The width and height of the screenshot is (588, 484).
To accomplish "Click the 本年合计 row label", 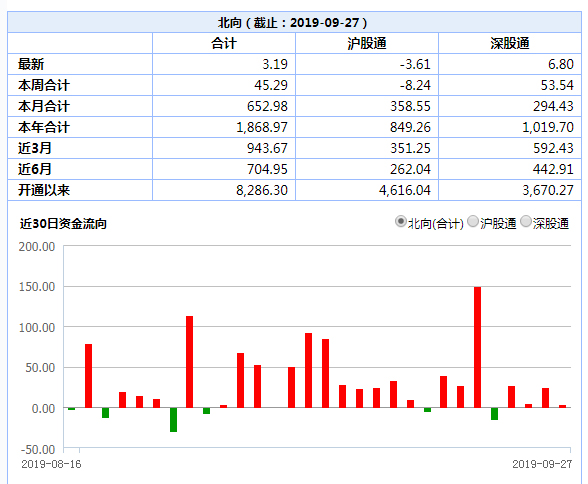I will pos(44,127).
